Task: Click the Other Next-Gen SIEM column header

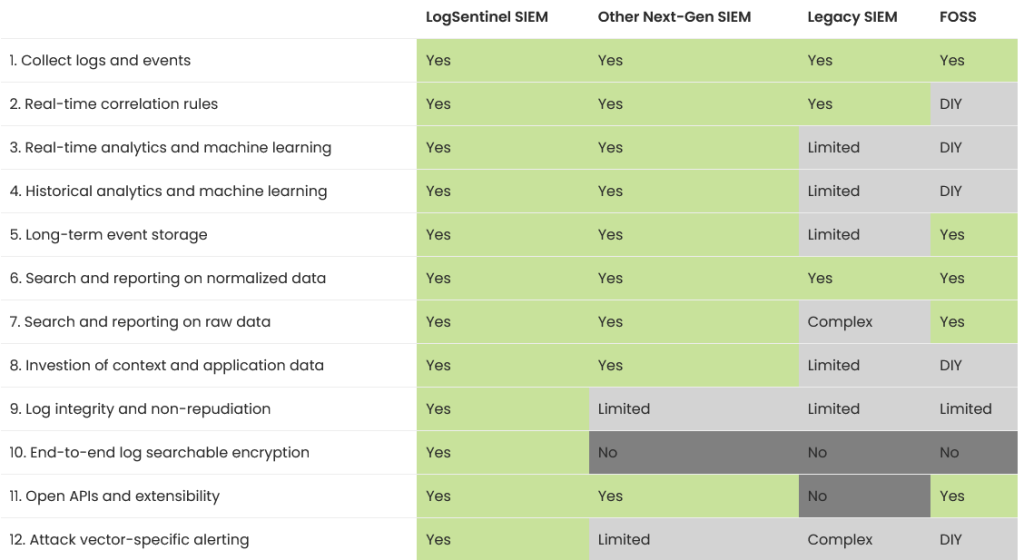Action: (x=674, y=17)
